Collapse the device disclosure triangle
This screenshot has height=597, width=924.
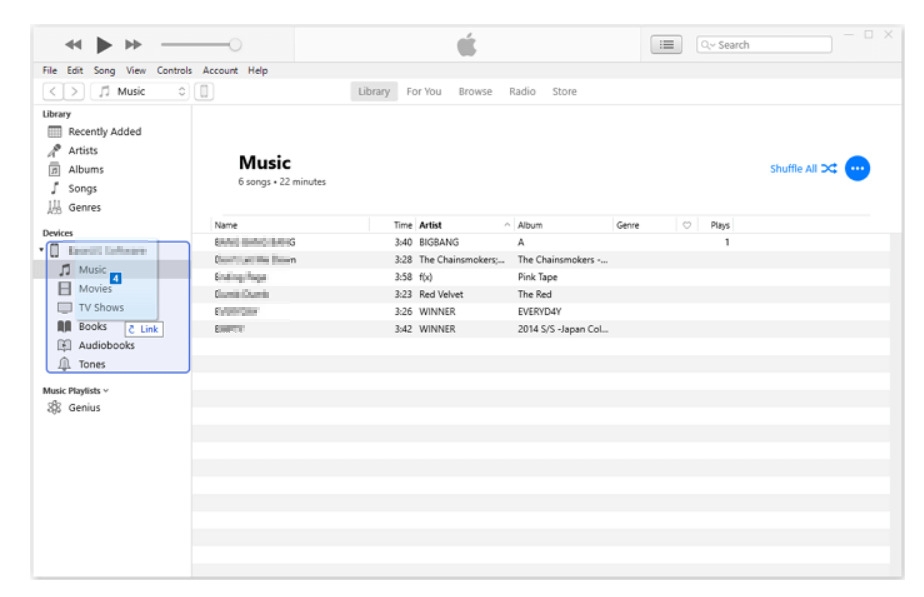tap(41, 250)
